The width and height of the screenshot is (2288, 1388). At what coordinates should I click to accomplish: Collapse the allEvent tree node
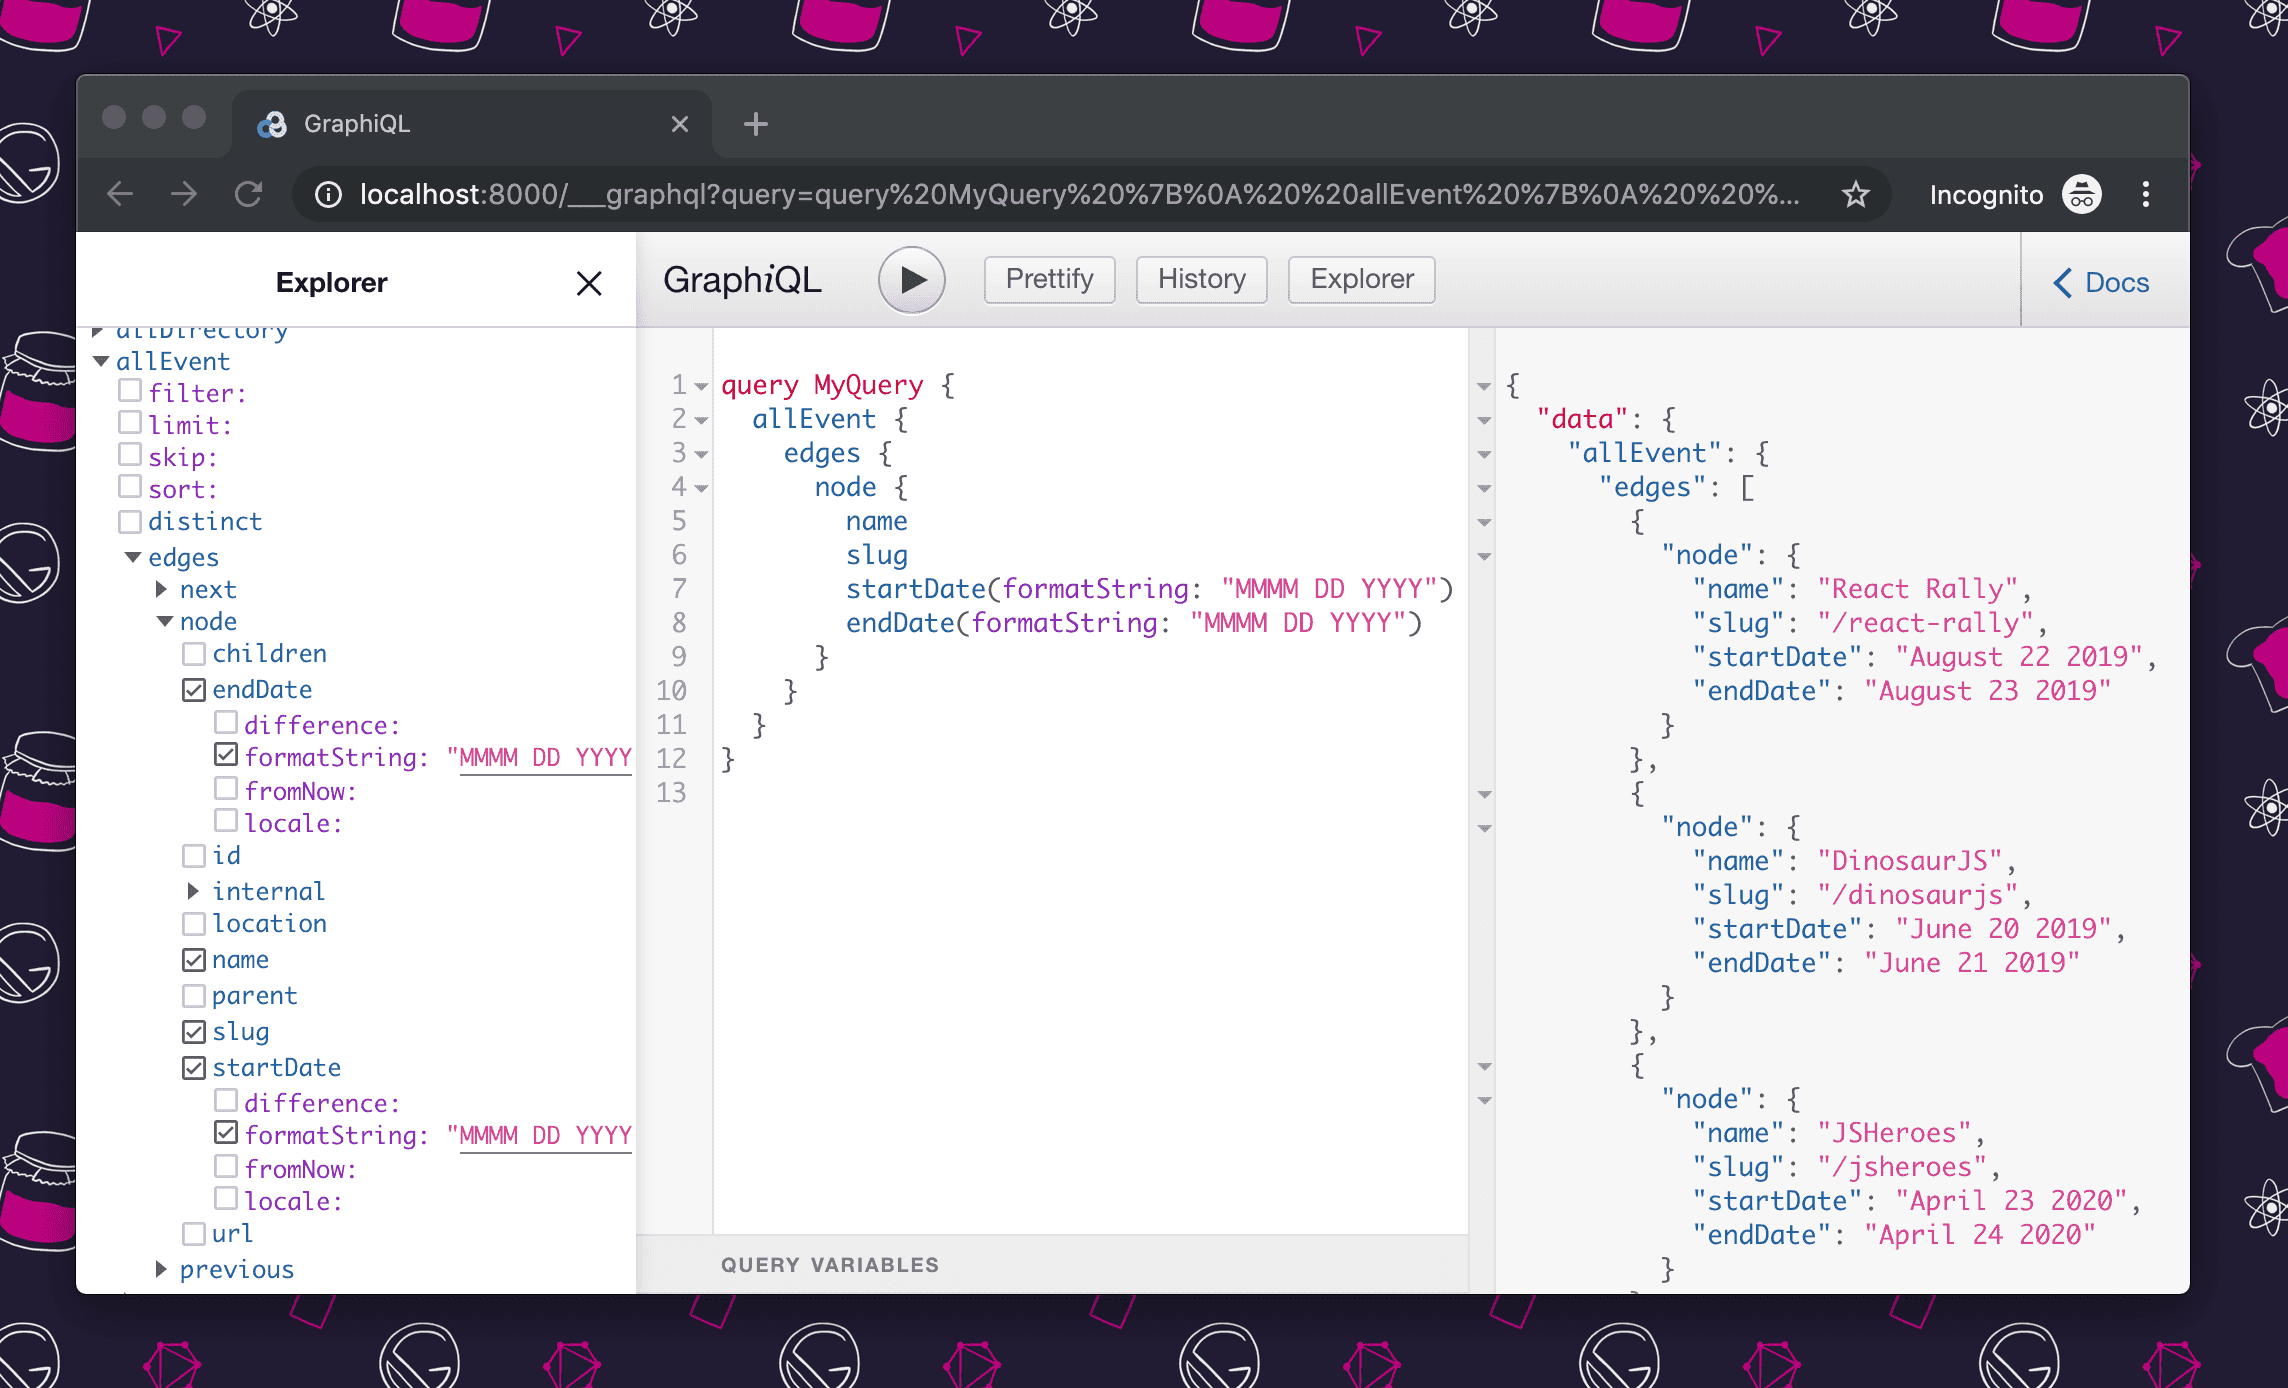(101, 362)
